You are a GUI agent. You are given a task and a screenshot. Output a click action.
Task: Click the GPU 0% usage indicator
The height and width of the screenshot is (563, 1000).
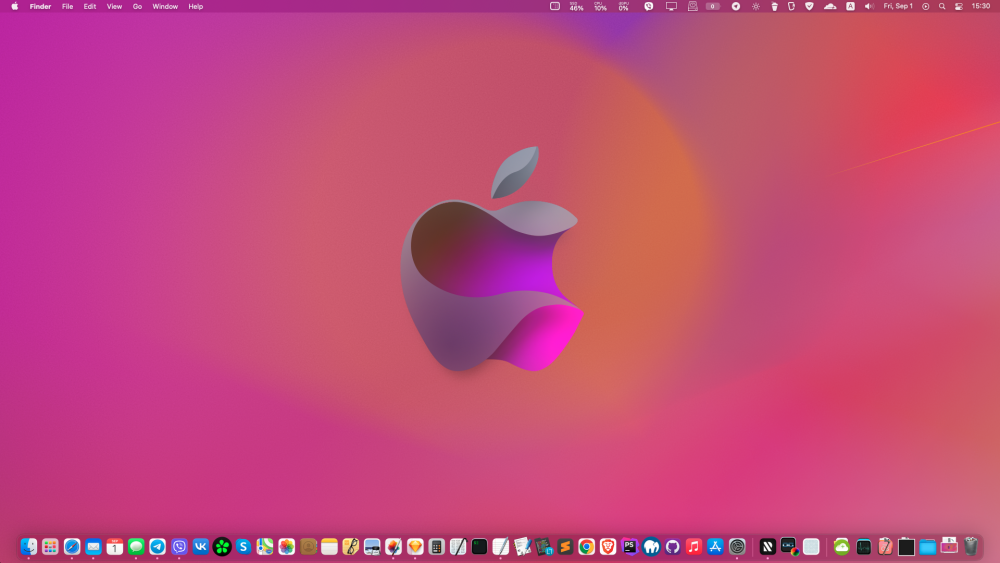(x=624, y=6)
